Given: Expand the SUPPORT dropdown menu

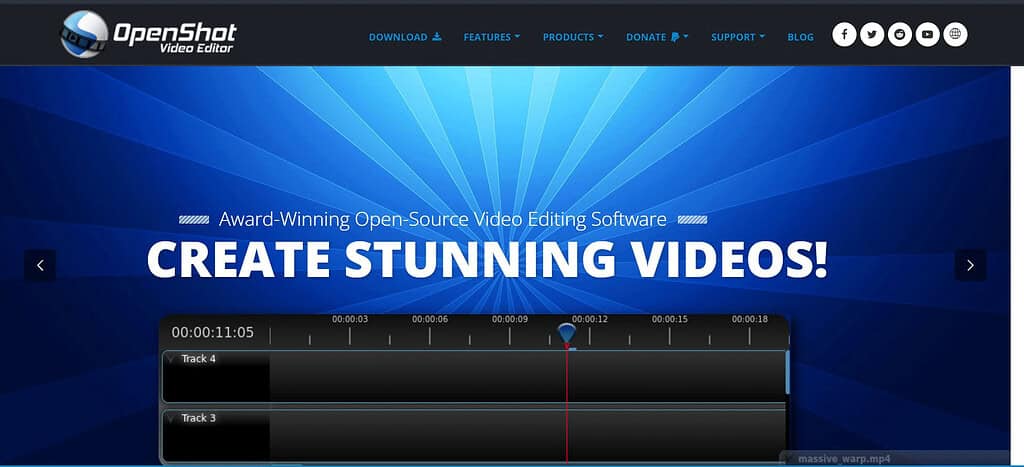Looking at the screenshot, I should (x=737, y=37).
